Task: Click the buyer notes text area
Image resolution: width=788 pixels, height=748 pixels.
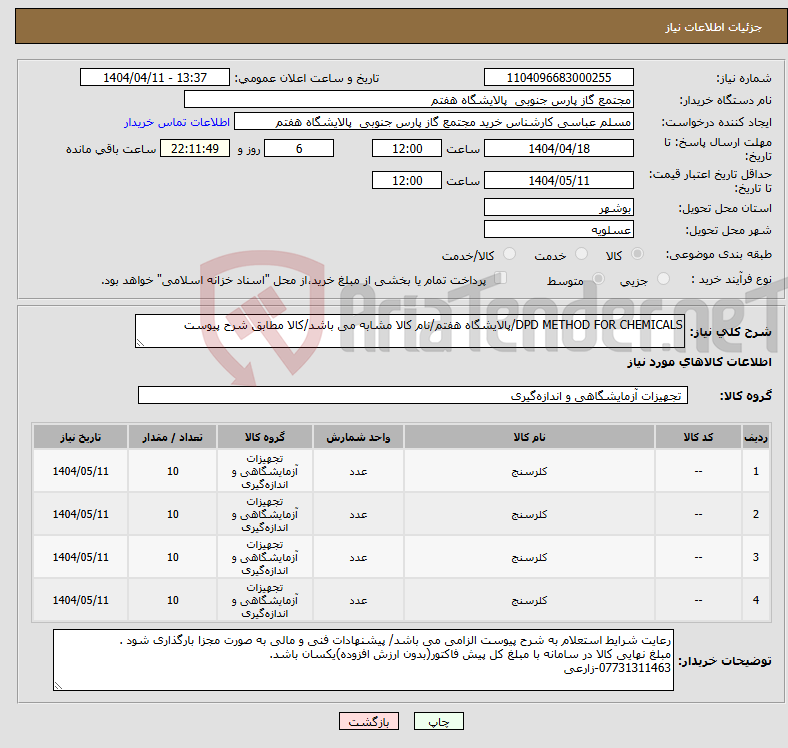Action: 363,660
